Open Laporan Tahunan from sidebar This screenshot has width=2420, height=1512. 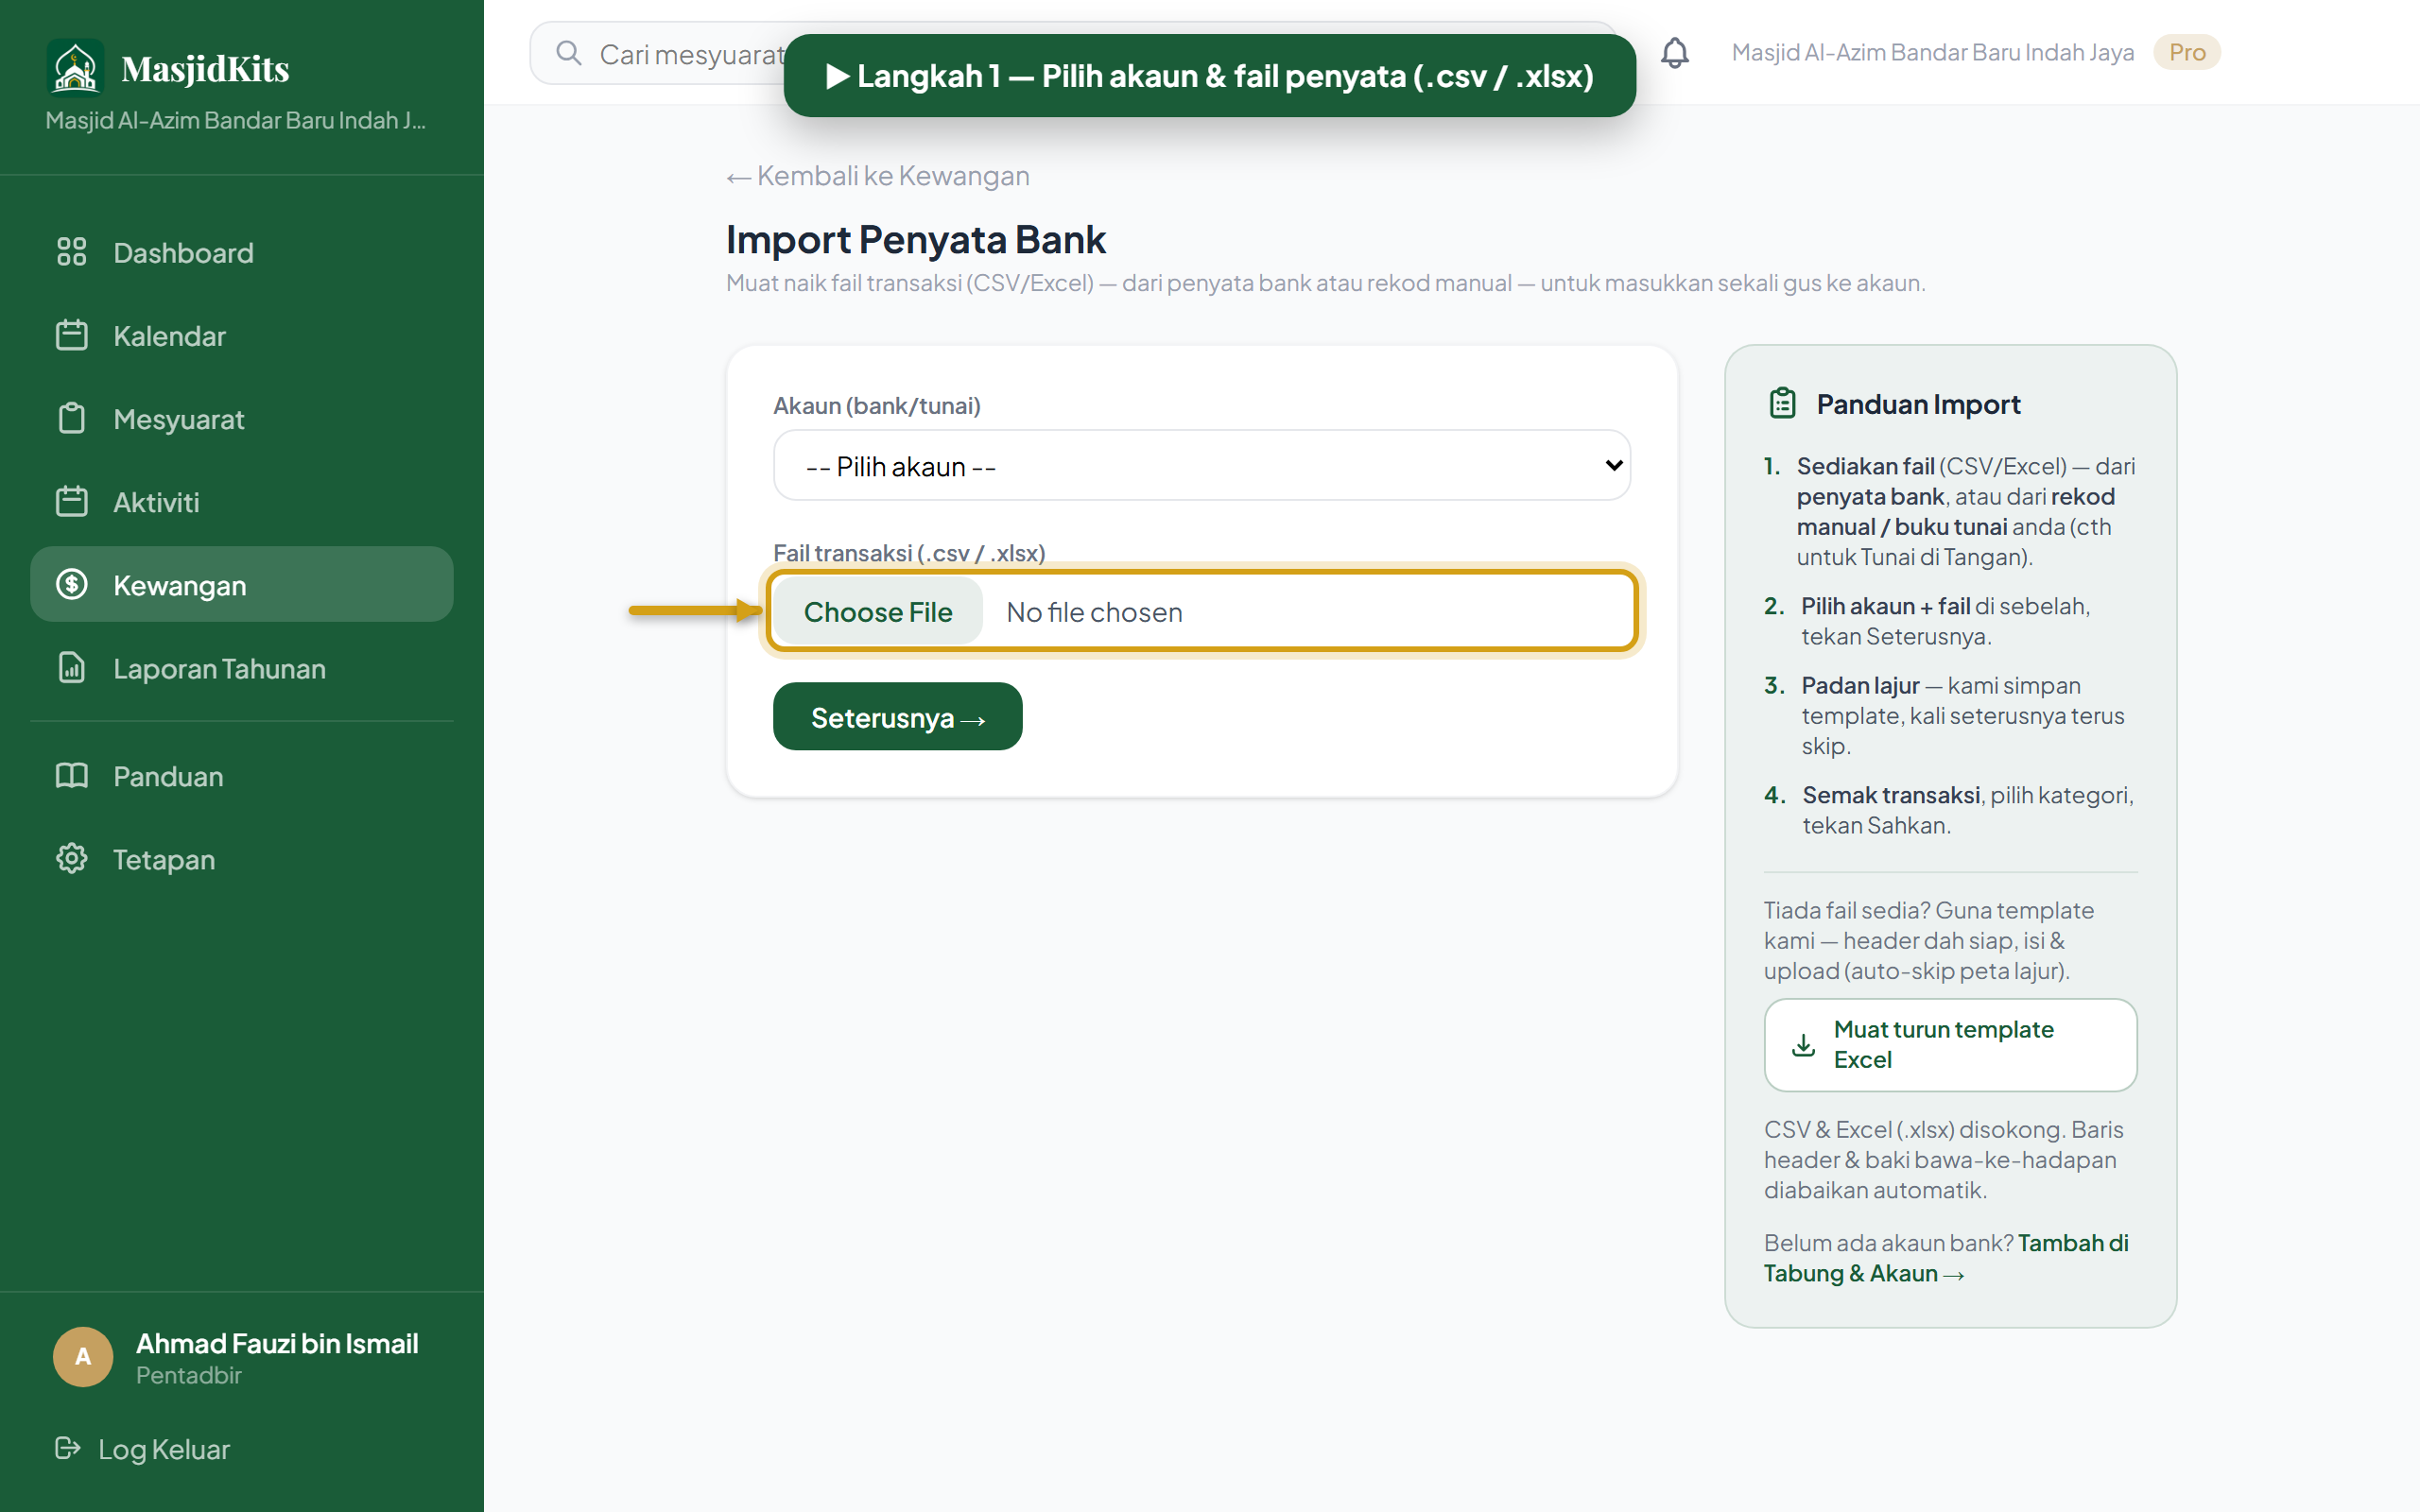[x=242, y=667]
